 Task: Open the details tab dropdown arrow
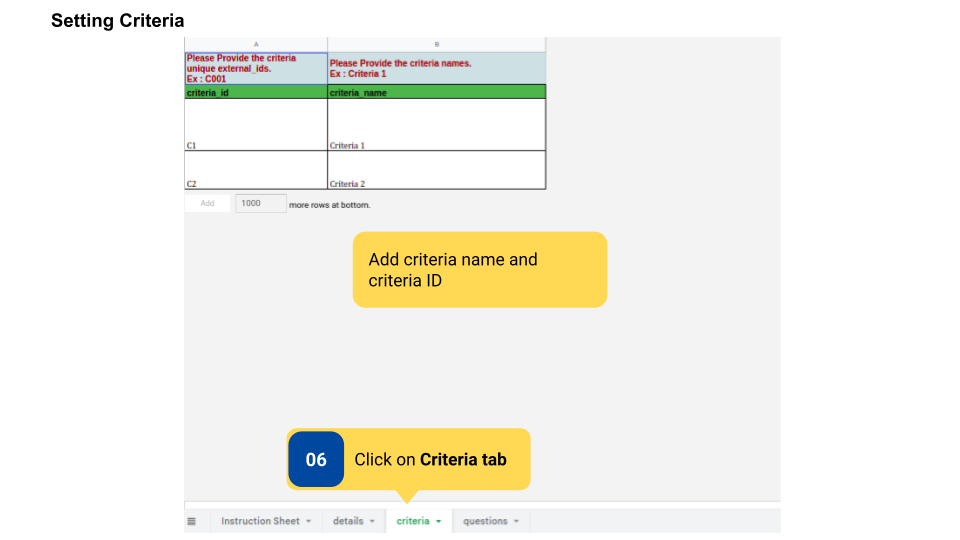372,521
